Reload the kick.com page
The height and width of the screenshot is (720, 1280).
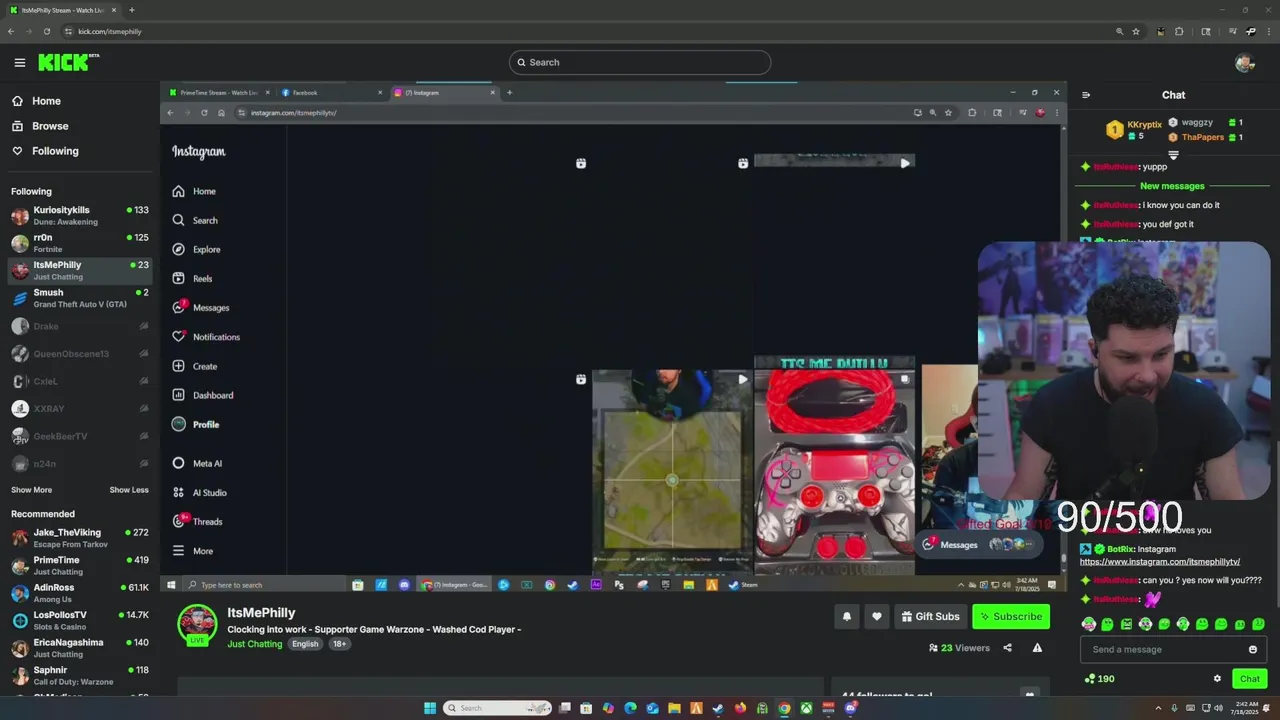click(x=46, y=31)
